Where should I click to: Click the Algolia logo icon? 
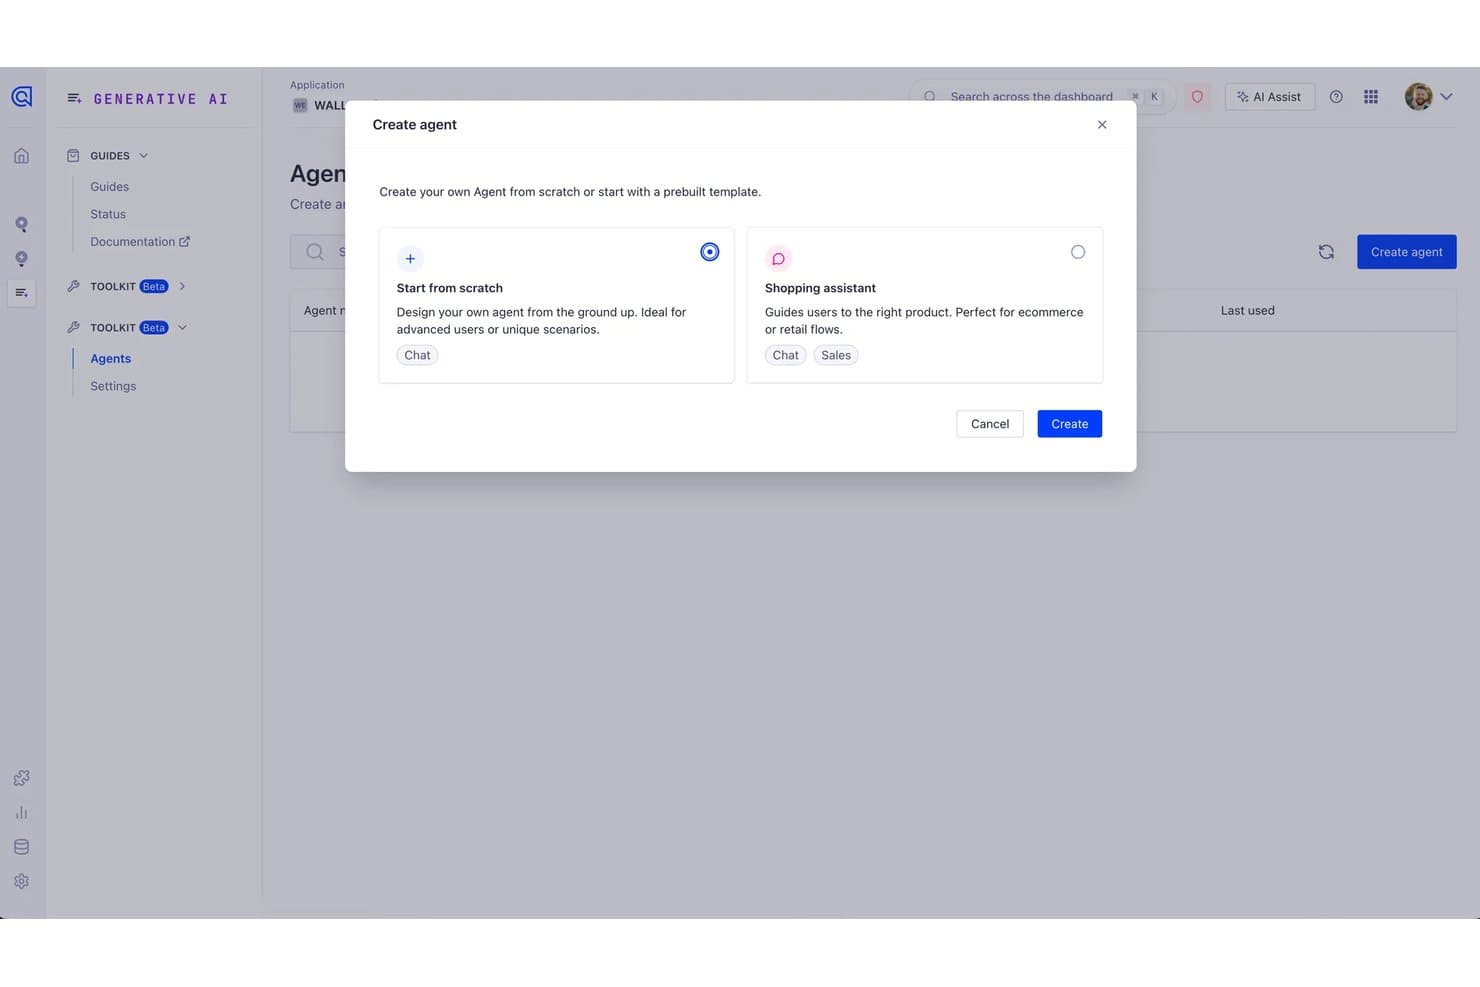[x=22, y=97]
